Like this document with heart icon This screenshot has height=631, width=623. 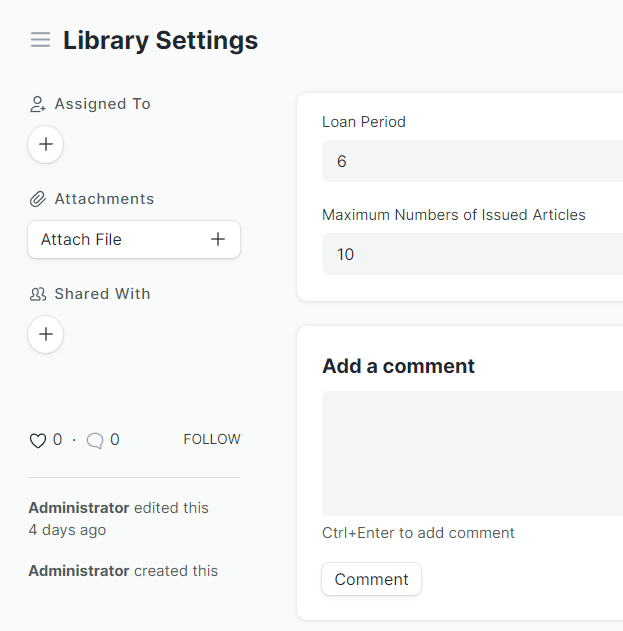[x=38, y=440]
